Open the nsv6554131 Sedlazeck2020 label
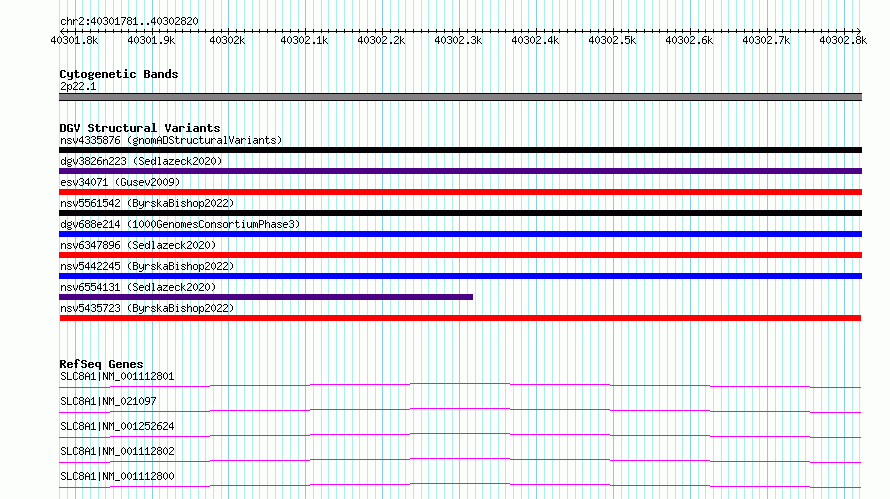Image resolution: width=890 pixels, height=499 pixels. point(138,287)
